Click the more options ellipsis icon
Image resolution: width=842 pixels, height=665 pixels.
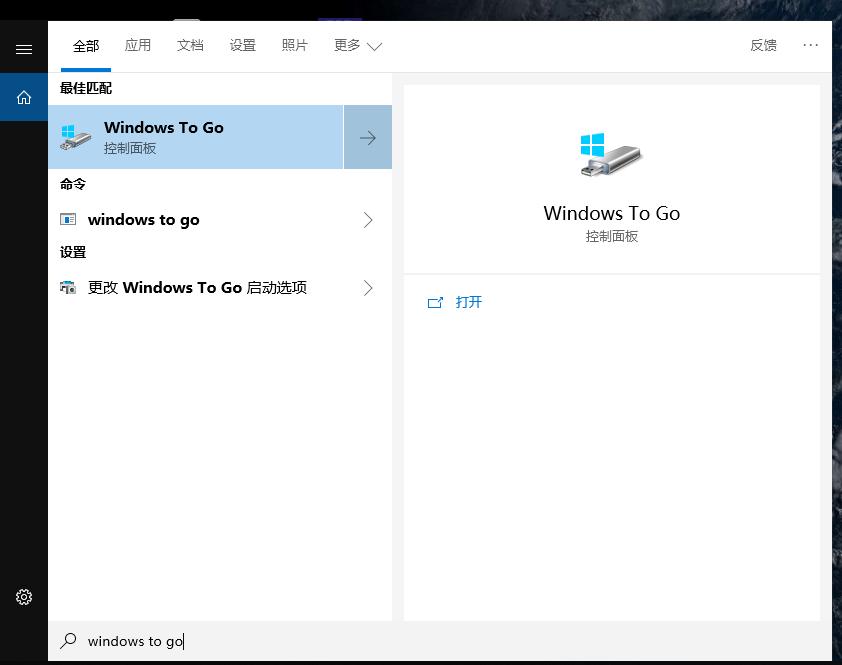(x=810, y=45)
